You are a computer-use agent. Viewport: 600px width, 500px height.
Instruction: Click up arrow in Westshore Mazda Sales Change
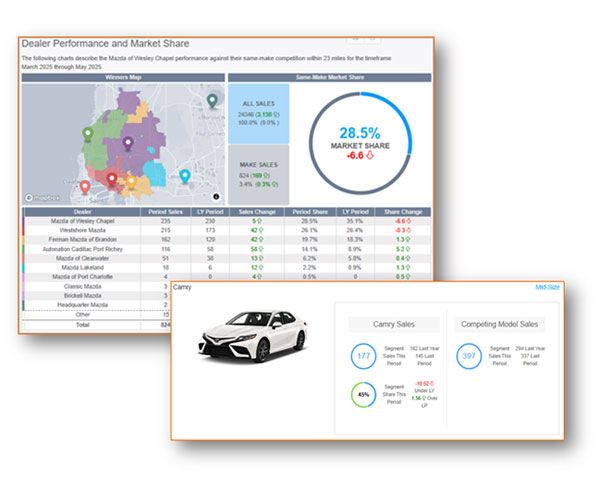(261, 230)
